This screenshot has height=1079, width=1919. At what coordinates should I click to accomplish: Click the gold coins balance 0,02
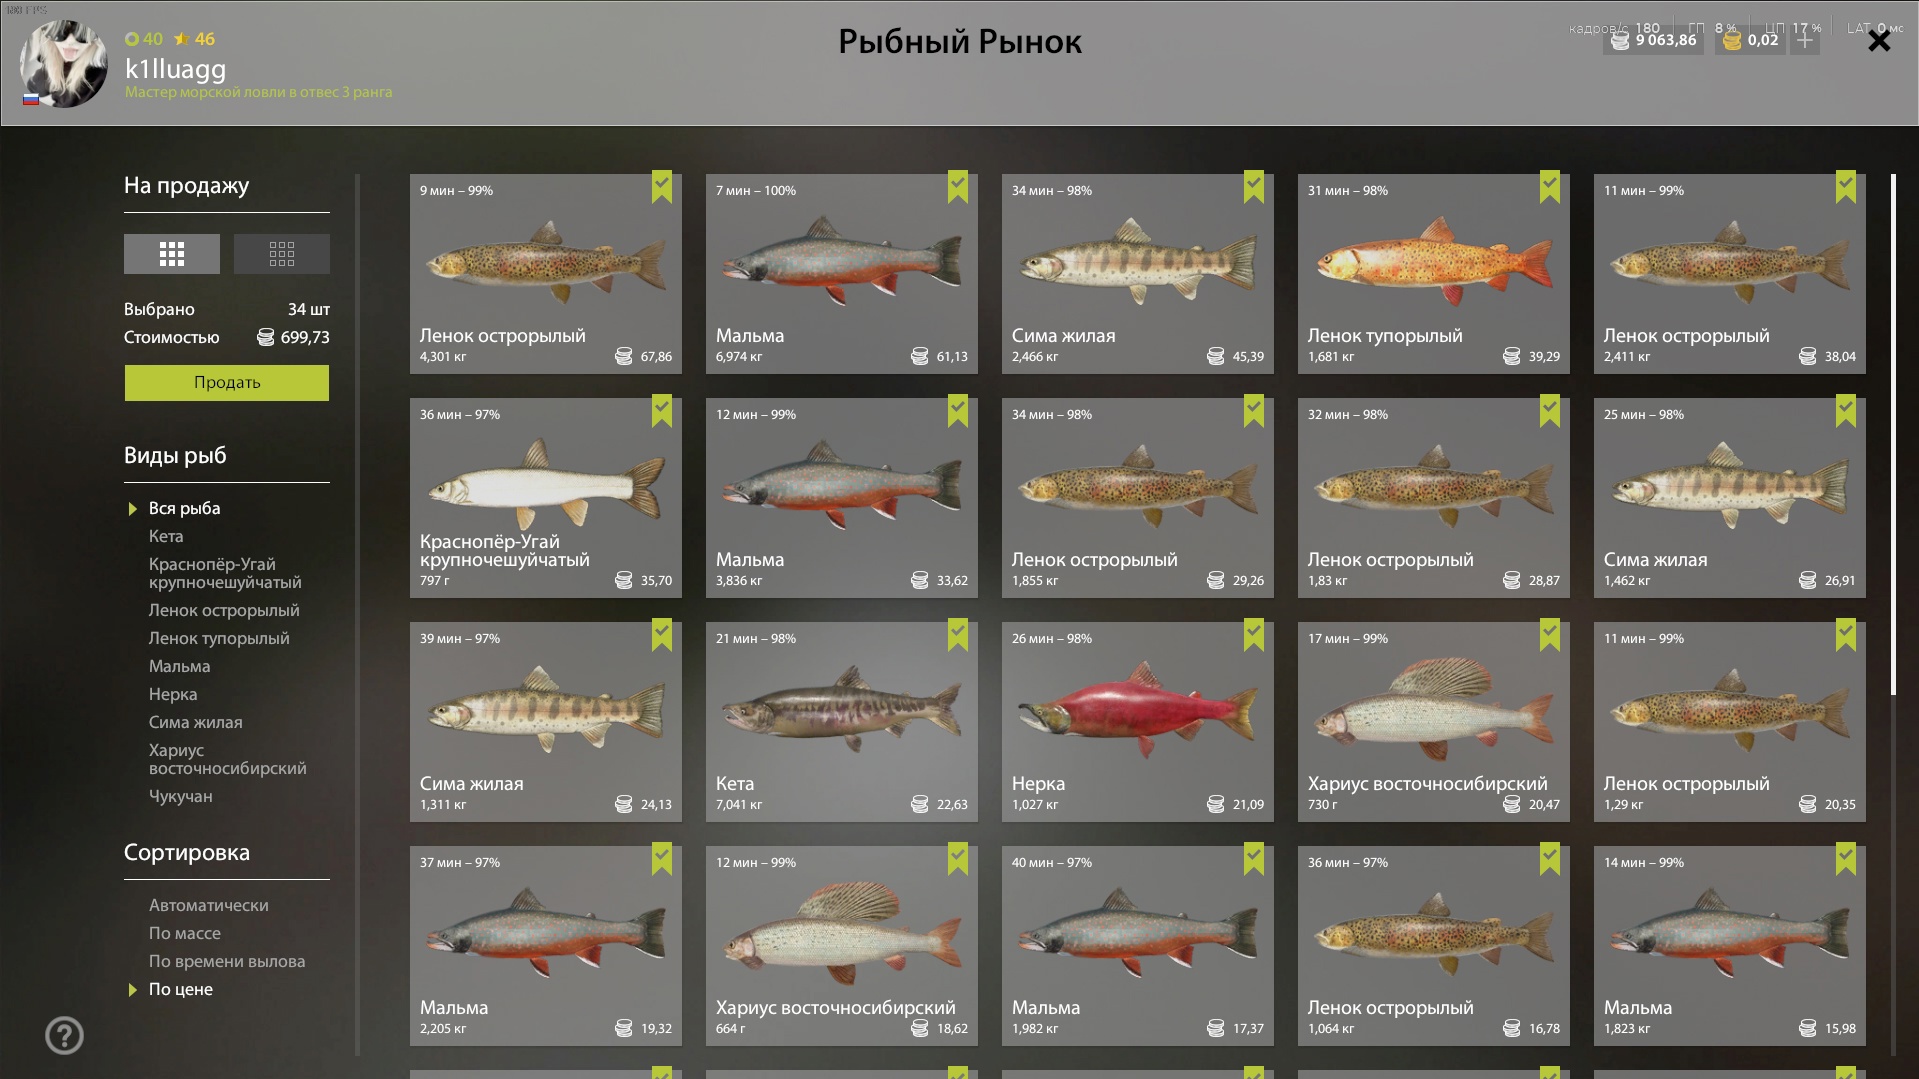click(x=1750, y=41)
